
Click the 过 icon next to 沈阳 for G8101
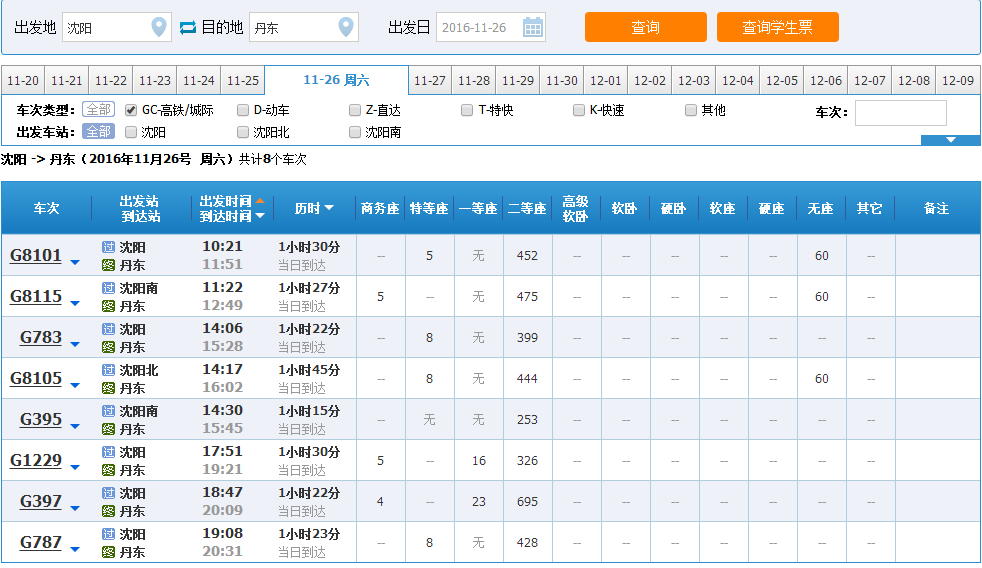tap(108, 247)
